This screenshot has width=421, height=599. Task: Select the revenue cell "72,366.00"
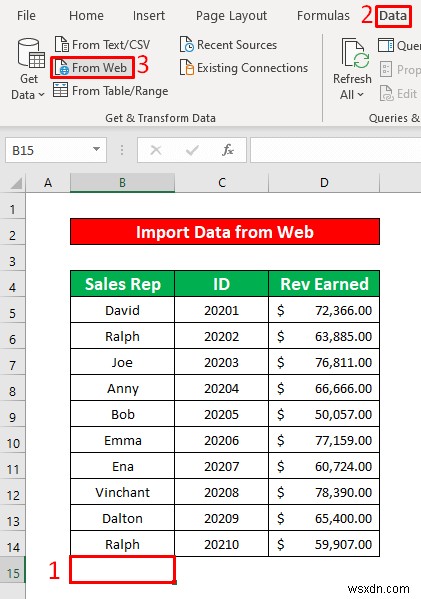pyautogui.click(x=324, y=310)
